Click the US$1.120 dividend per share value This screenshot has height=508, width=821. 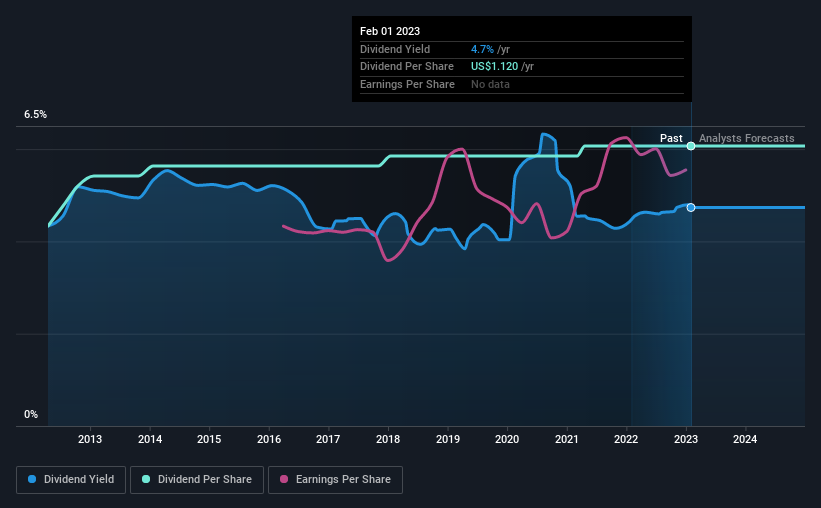[494, 67]
